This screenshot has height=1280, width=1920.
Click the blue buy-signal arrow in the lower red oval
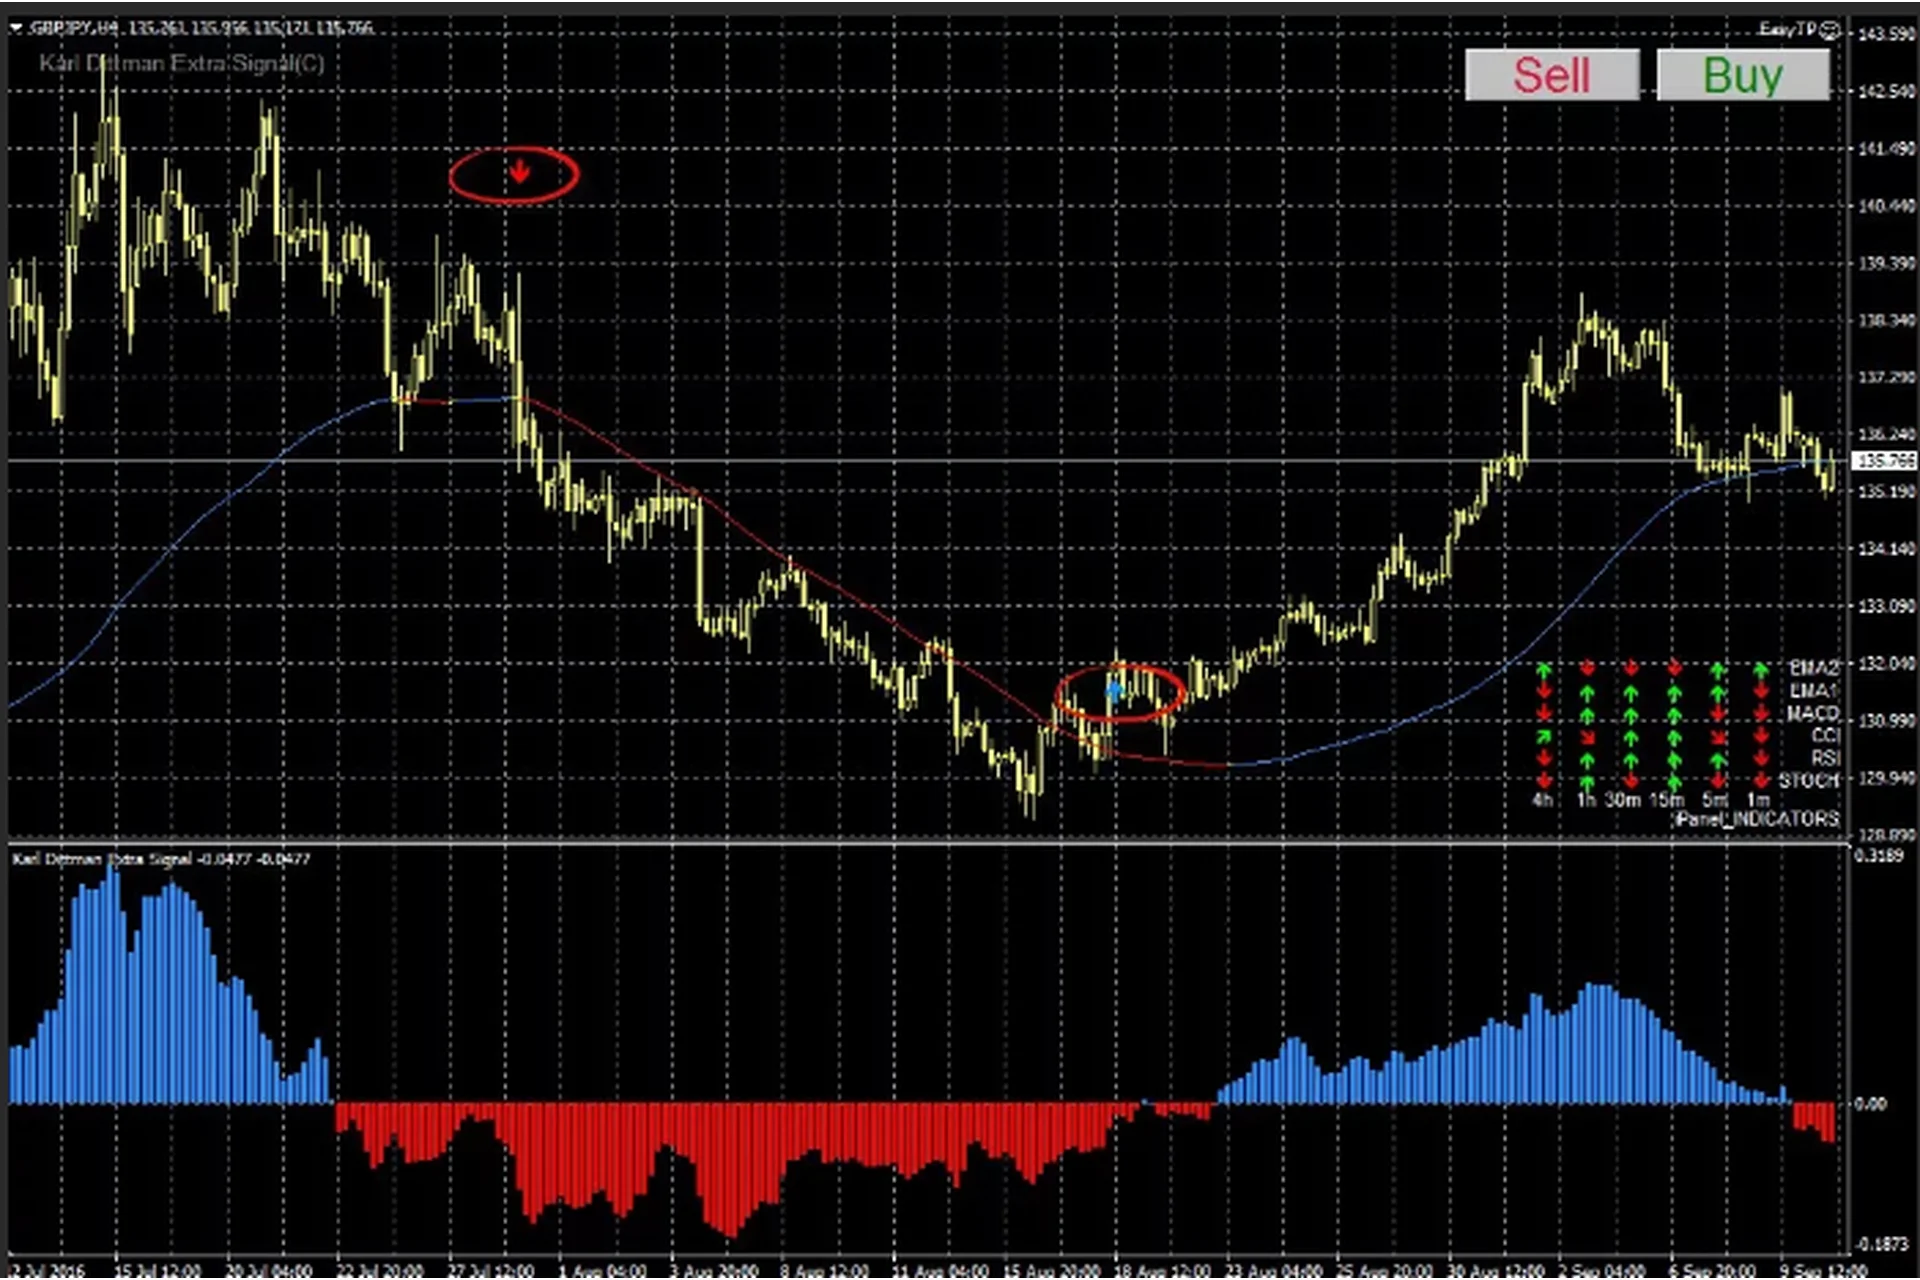pyautogui.click(x=1114, y=690)
